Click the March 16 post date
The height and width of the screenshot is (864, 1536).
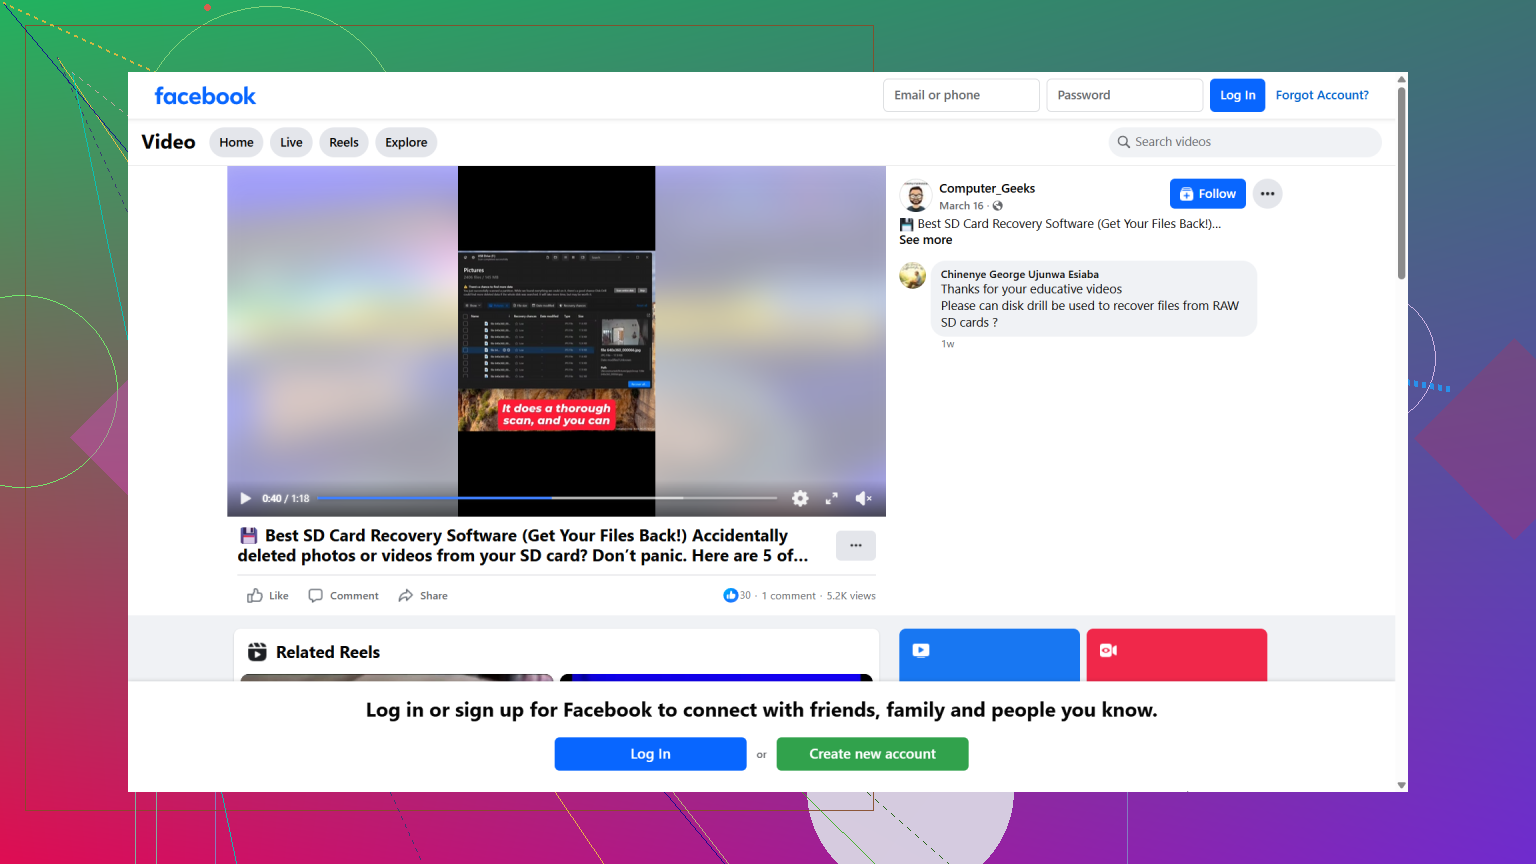(961, 206)
